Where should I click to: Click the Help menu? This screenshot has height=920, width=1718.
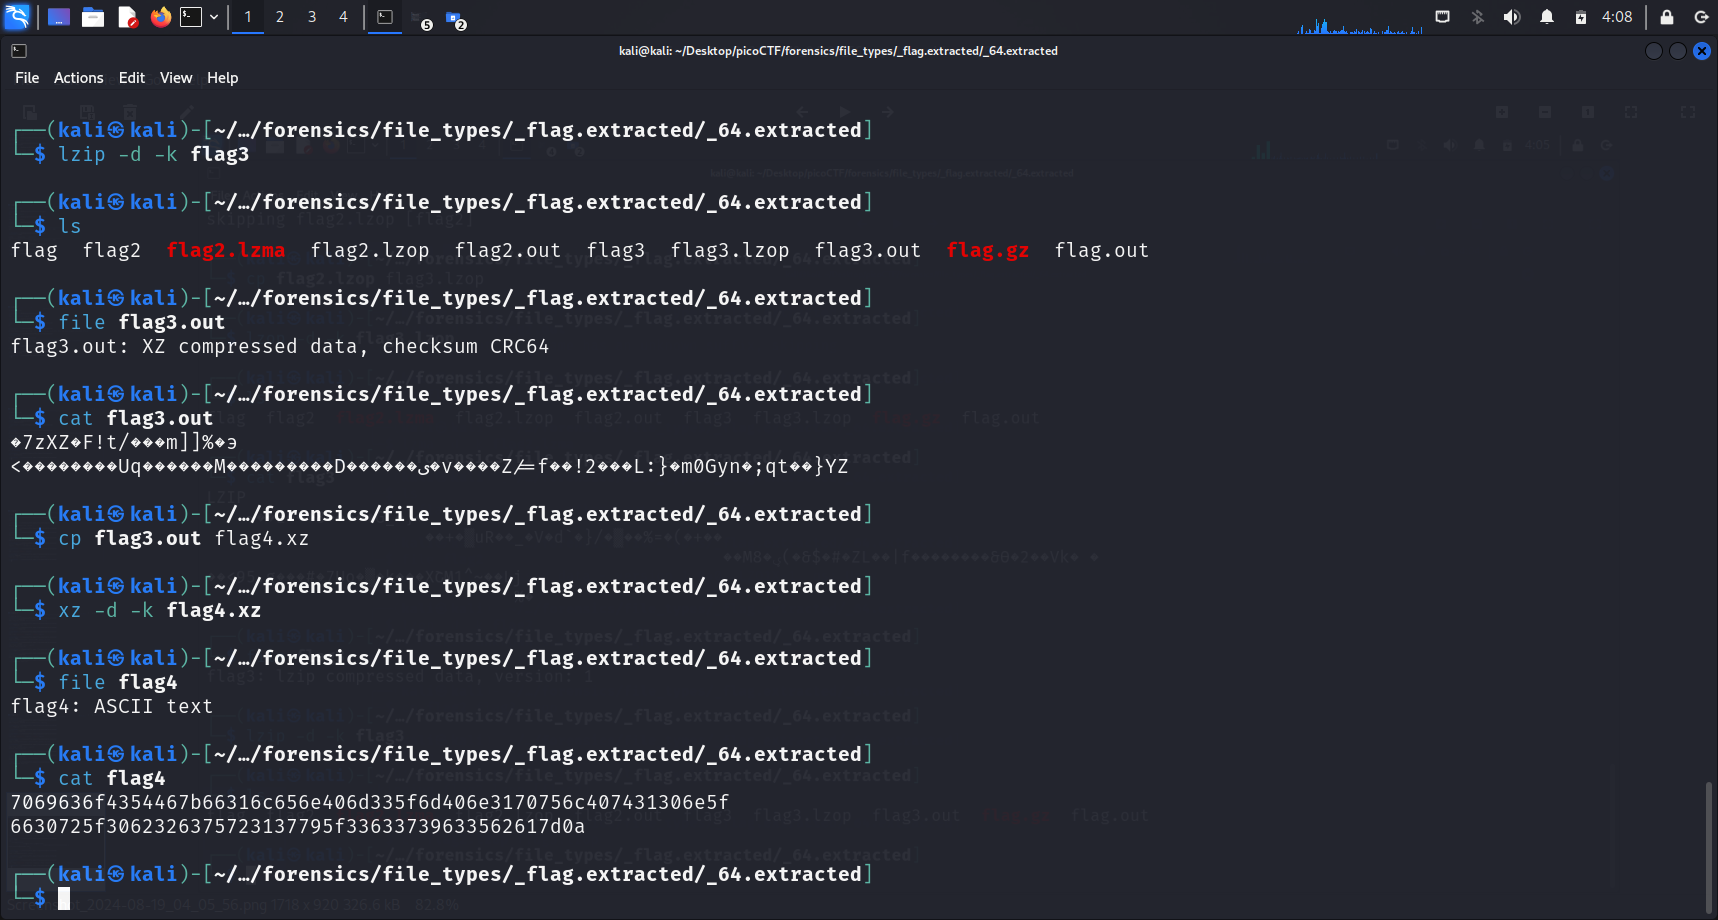(222, 78)
